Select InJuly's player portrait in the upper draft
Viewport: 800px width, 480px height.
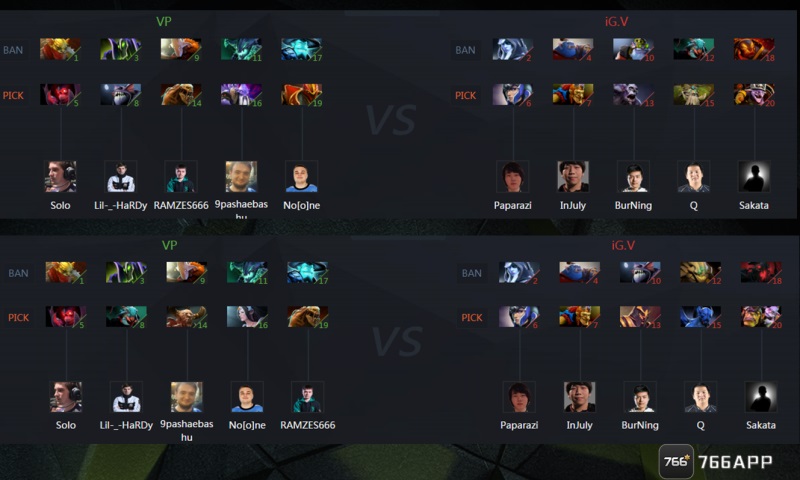point(573,176)
